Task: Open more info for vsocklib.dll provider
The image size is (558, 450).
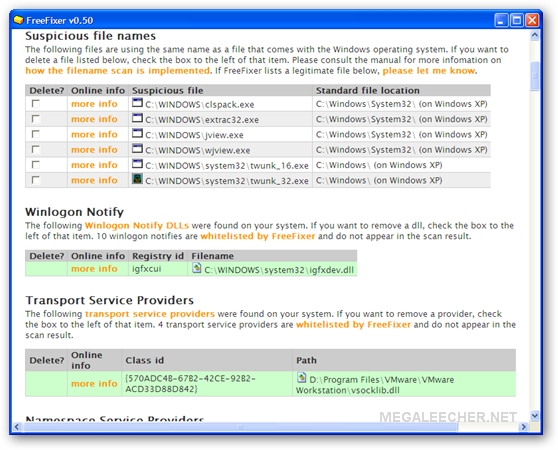Action: click(x=94, y=383)
